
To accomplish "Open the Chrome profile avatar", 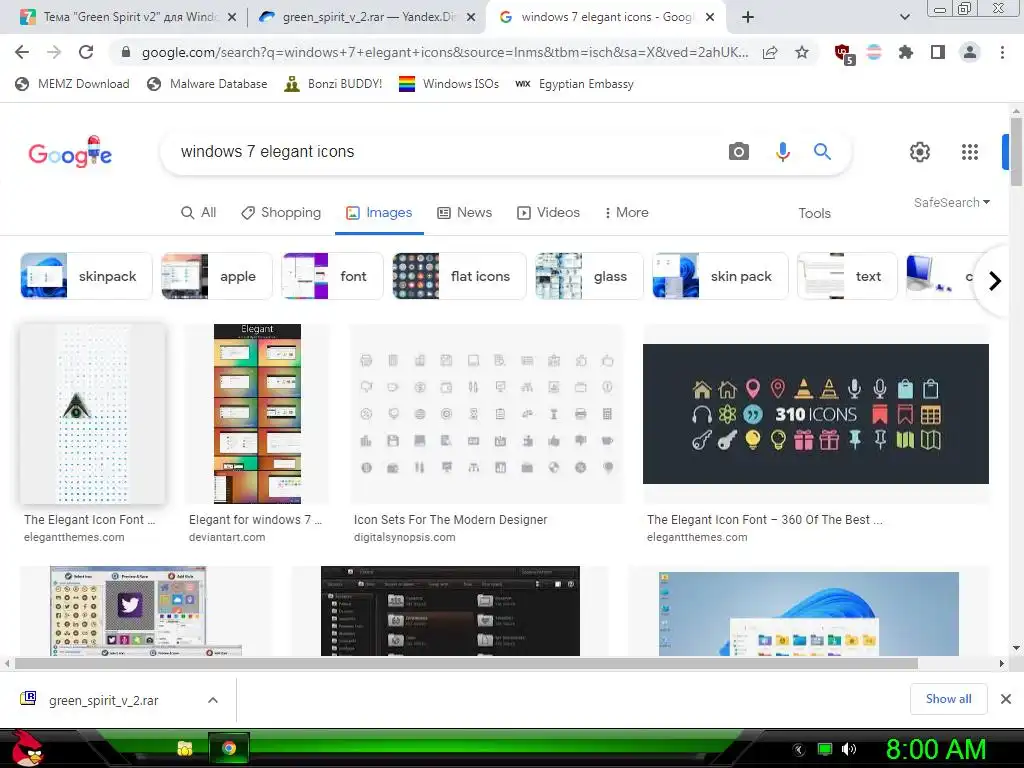I will click(970, 52).
